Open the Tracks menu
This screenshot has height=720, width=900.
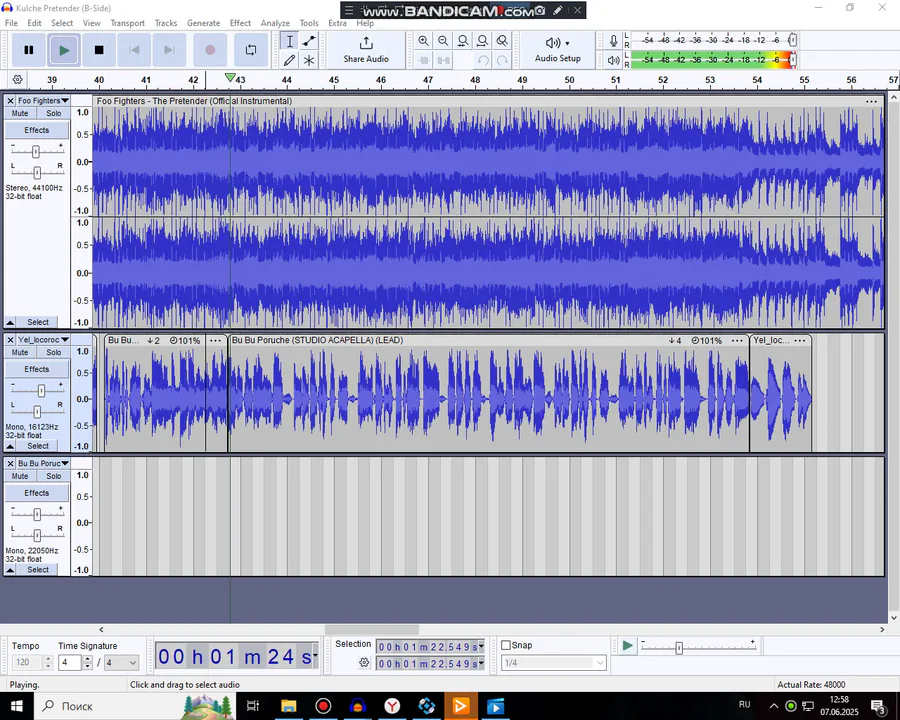point(166,23)
